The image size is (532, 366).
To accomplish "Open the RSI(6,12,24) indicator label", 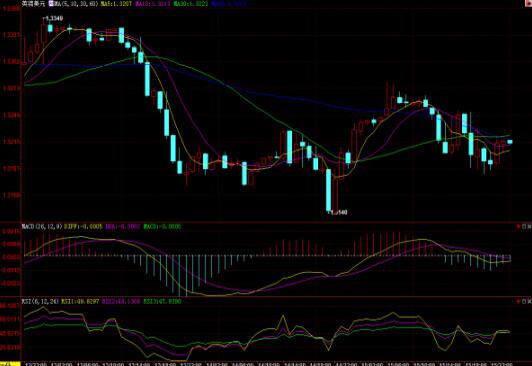I will pyautogui.click(x=40, y=301).
